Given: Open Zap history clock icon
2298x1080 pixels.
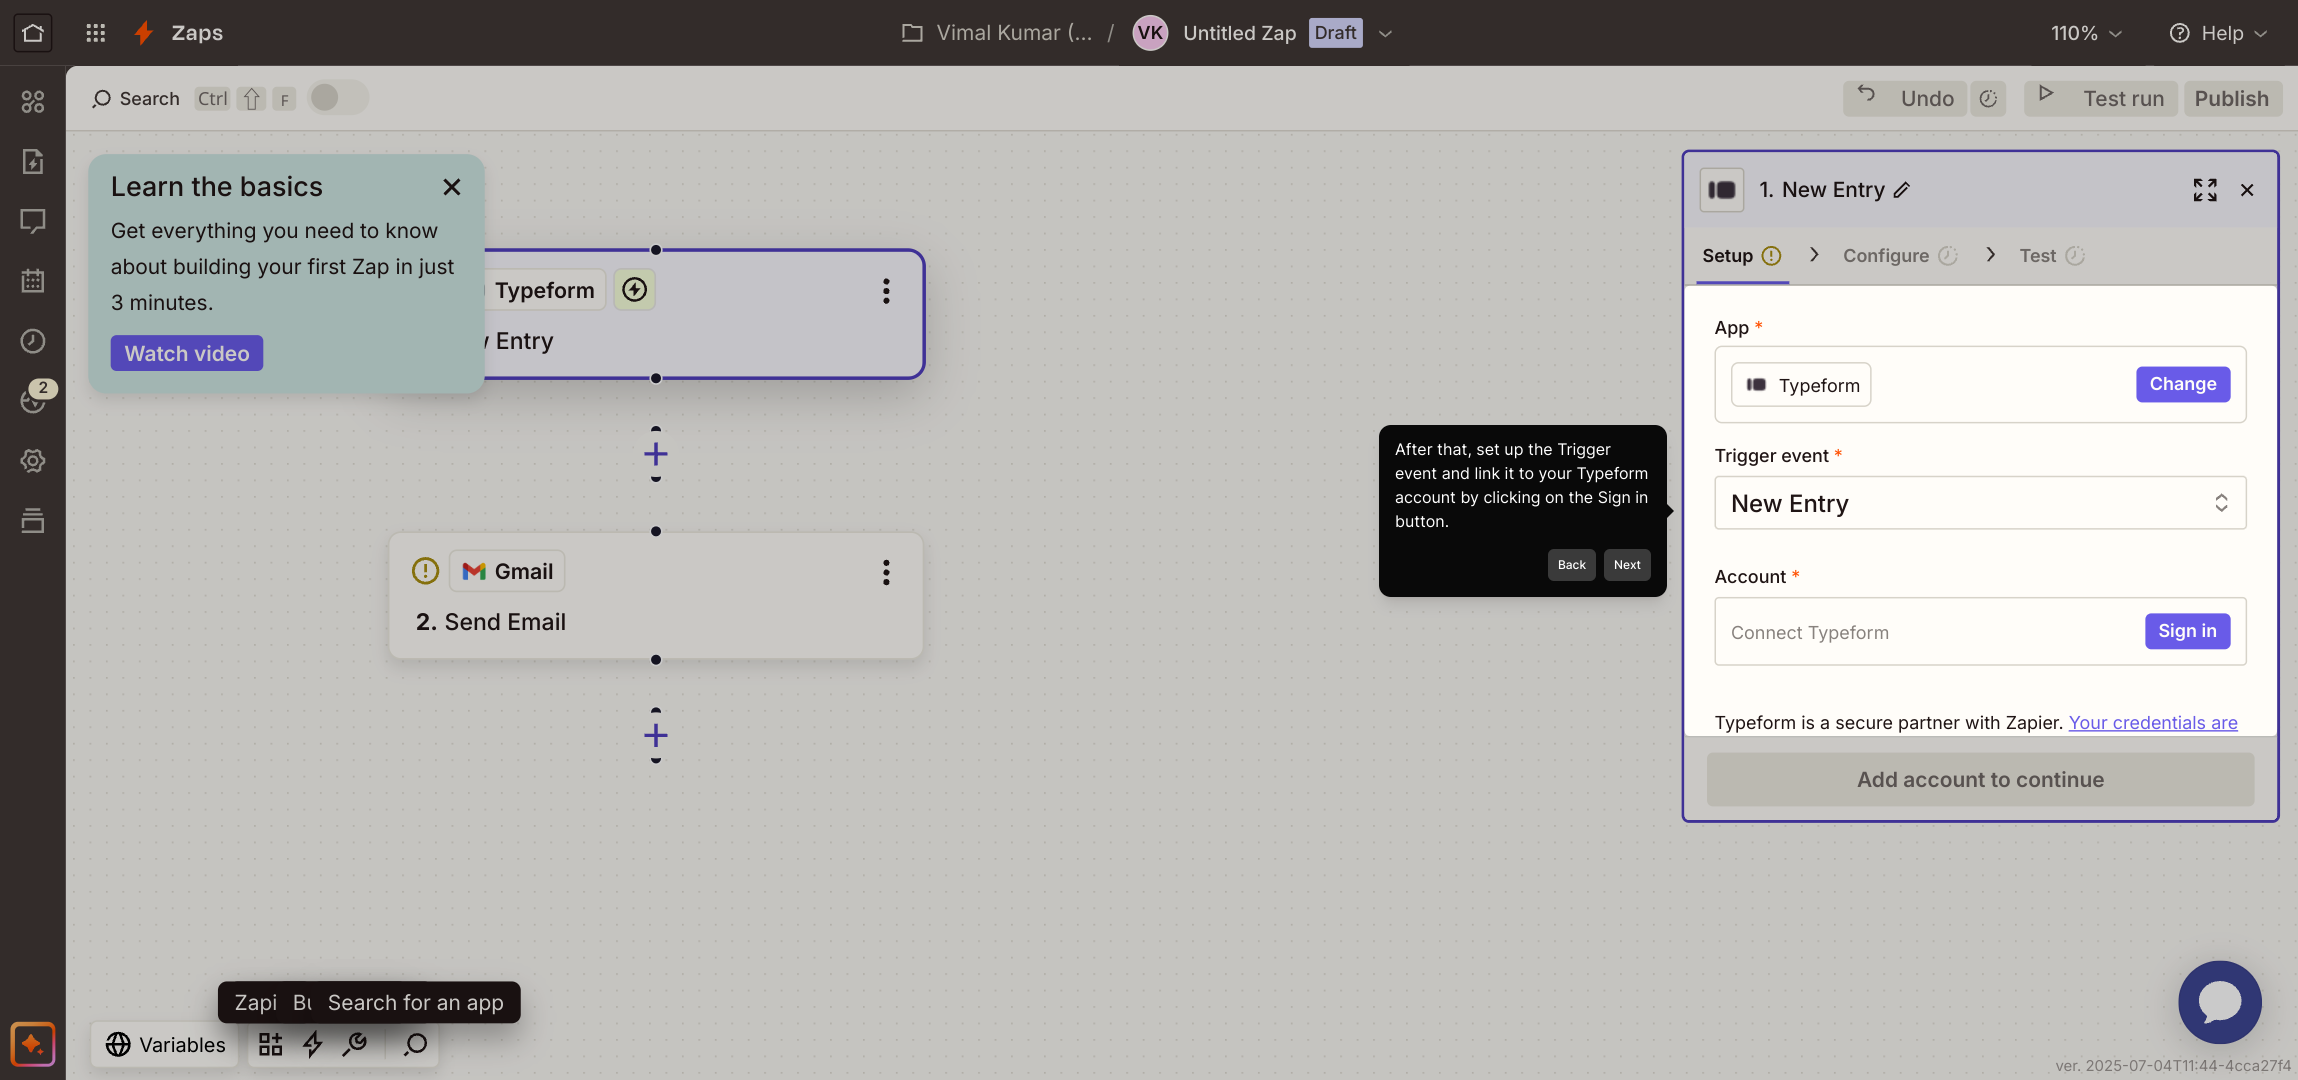Looking at the screenshot, I should [x=33, y=341].
